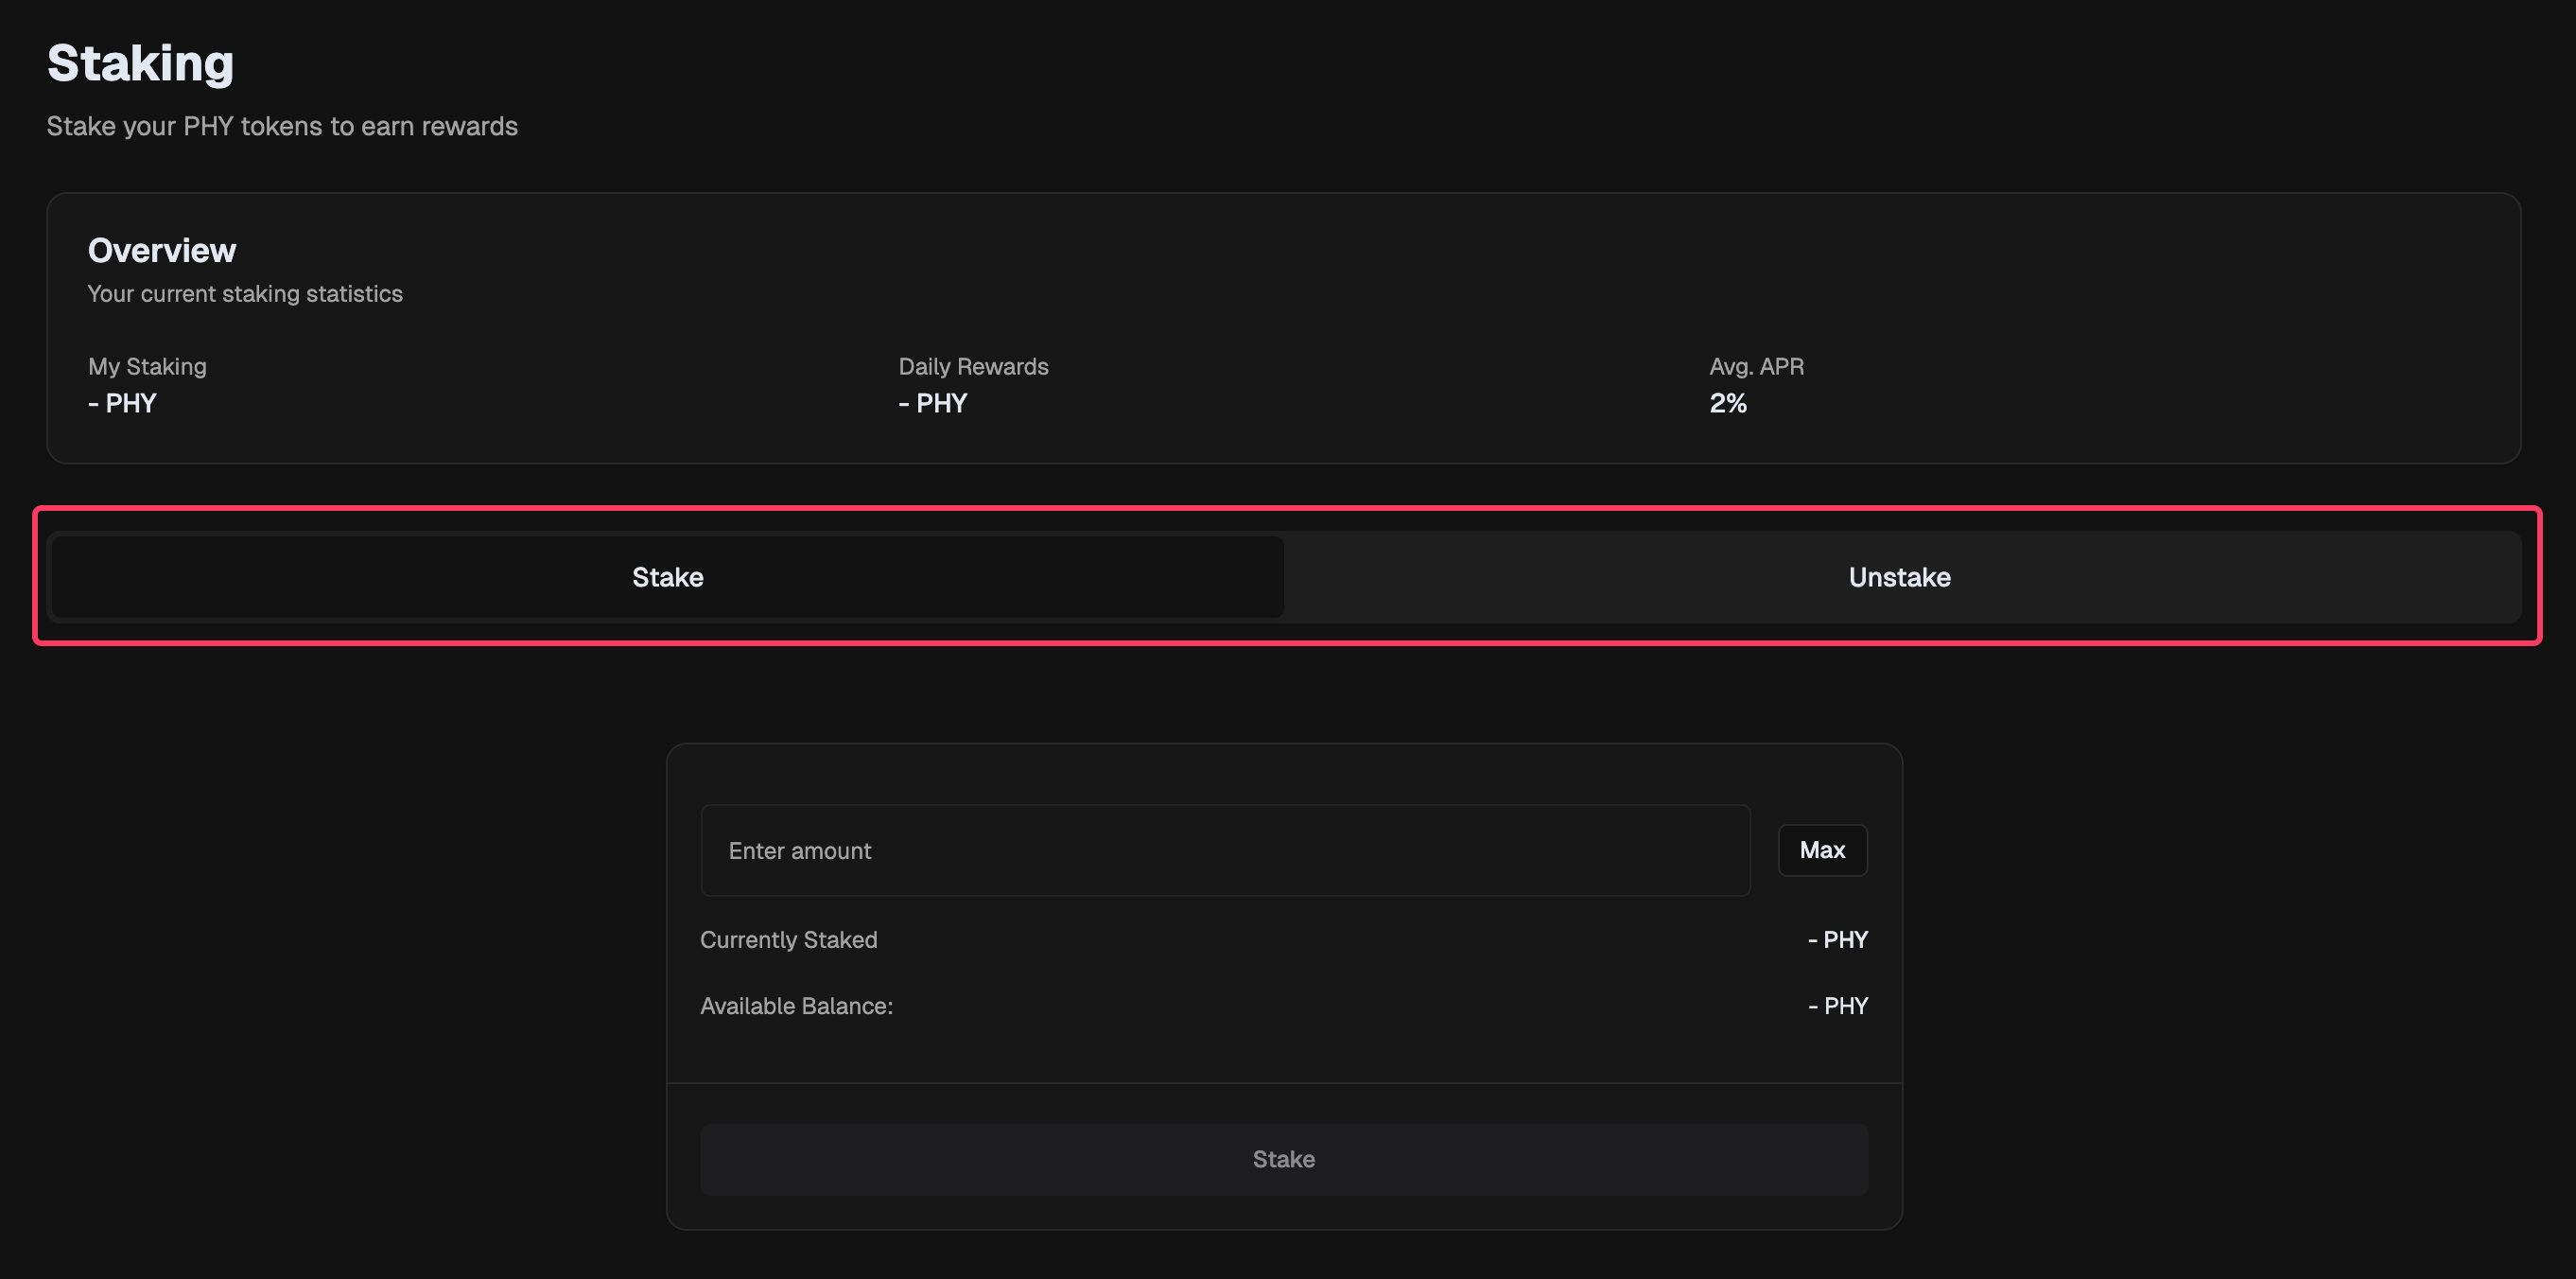The image size is (2576, 1279).
Task: Click the Stake submit button at bottom
Action: tap(1283, 1159)
